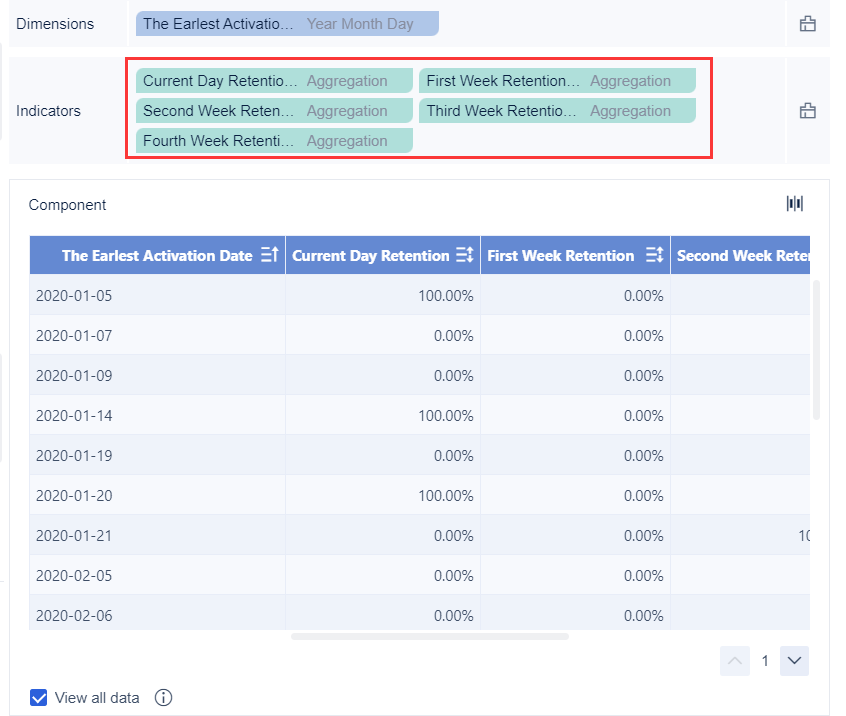Screen dimensions: 846x716
Task: Click the clear icon beside the Dimensions row
Action: click(x=808, y=22)
